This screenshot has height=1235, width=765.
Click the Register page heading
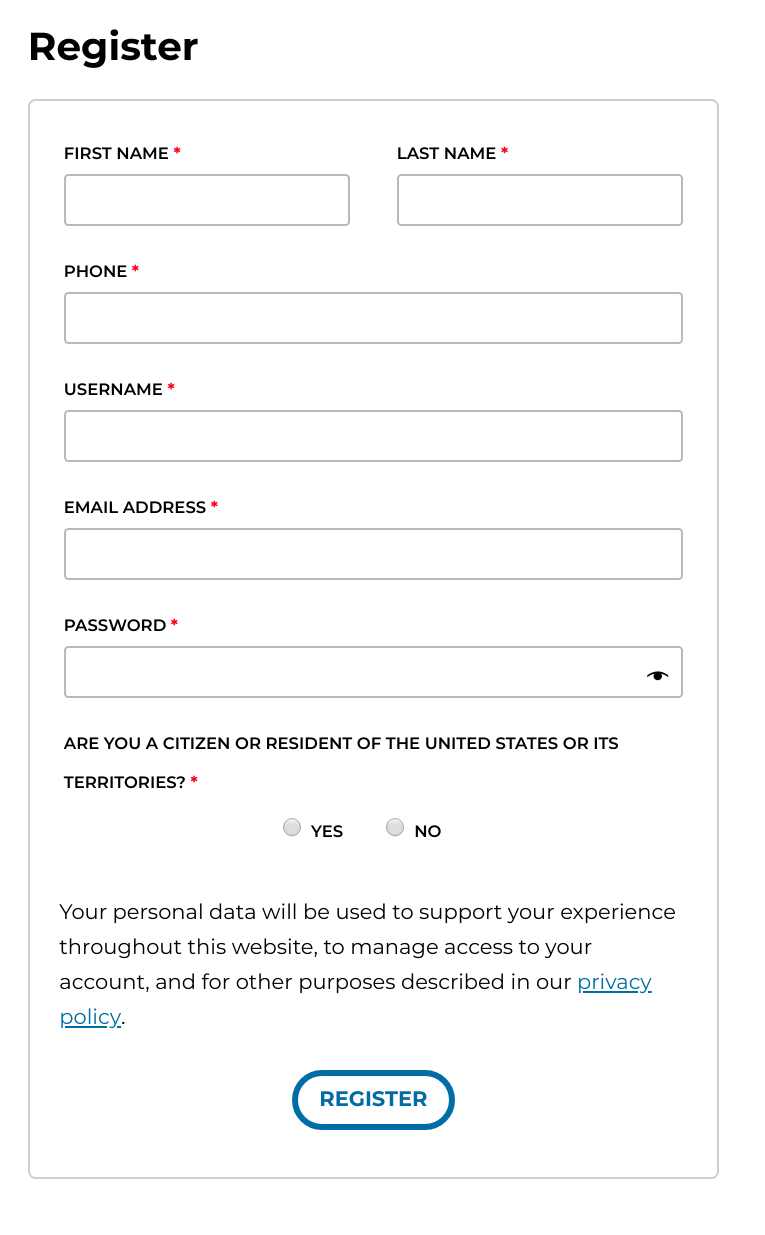click(x=113, y=47)
